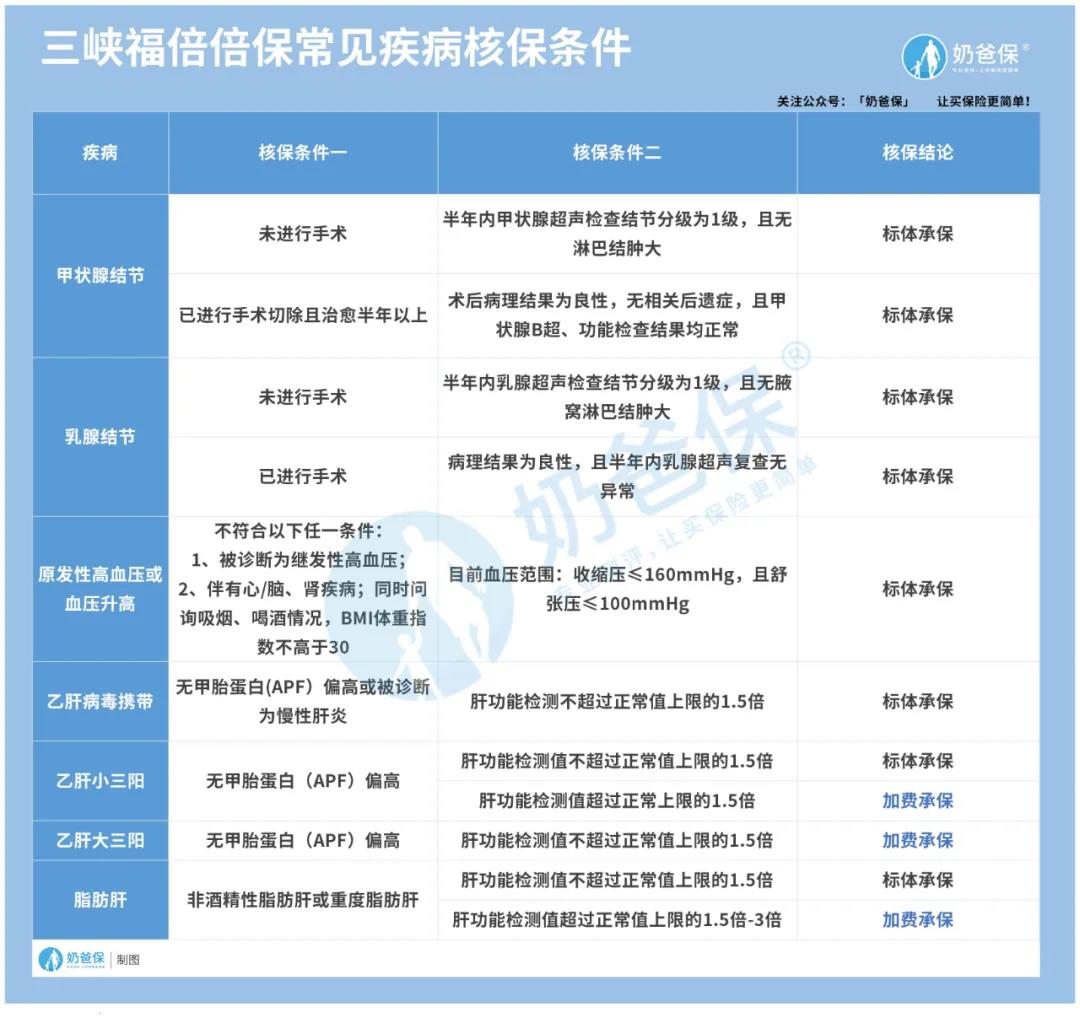The height and width of the screenshot is (1018, 1080).
Task: Click the 半年内甲状腺超声检查结节分级为1级 cell
Action: tap(617, 233)
